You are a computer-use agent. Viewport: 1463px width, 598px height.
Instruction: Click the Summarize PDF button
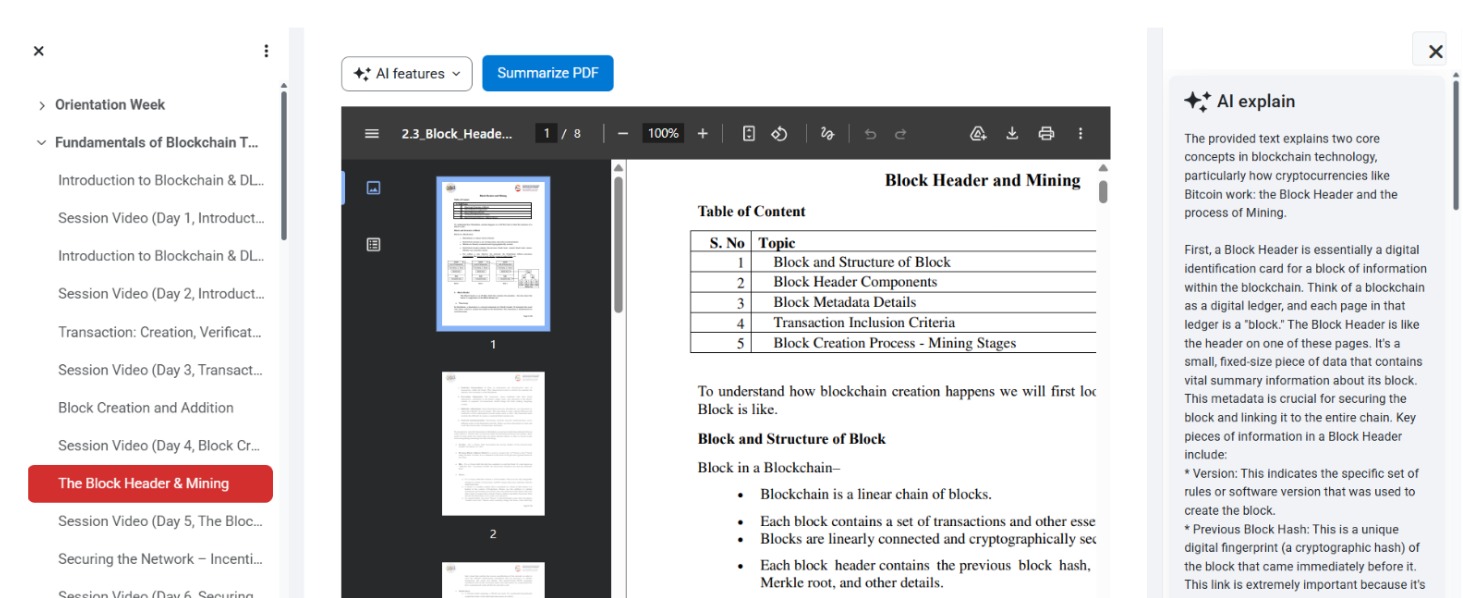coord(548,73)
